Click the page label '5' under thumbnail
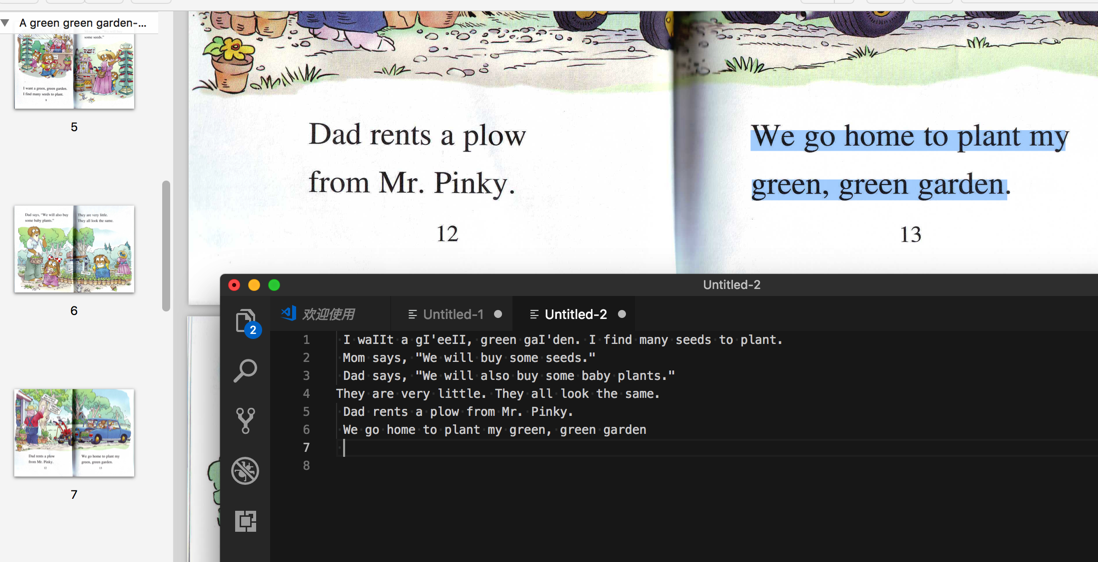 (x=74, y=127)
